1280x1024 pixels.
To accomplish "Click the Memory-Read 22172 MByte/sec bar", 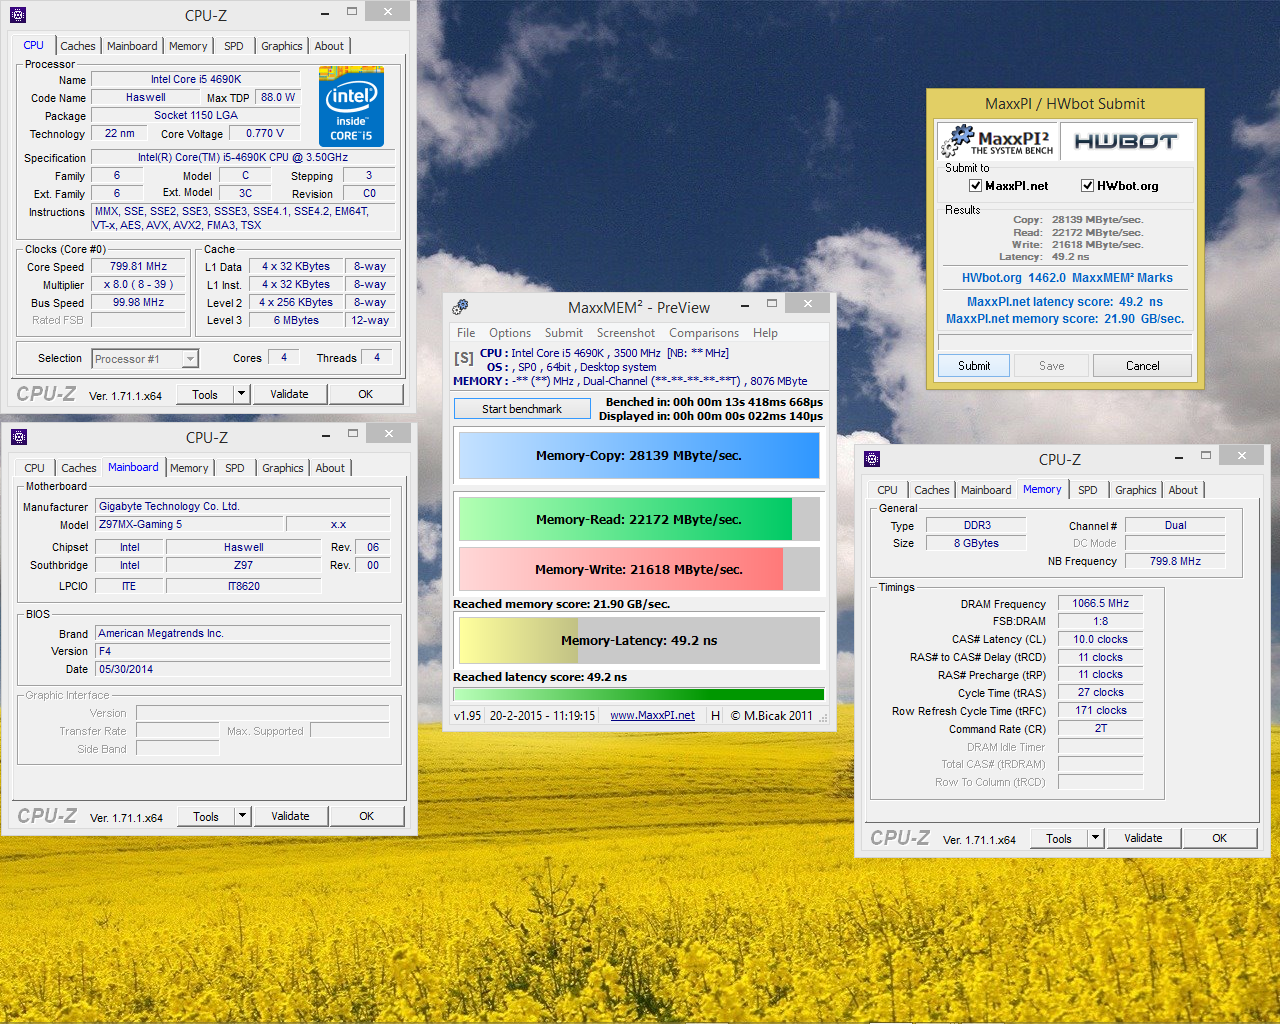I will click(639, 519).
